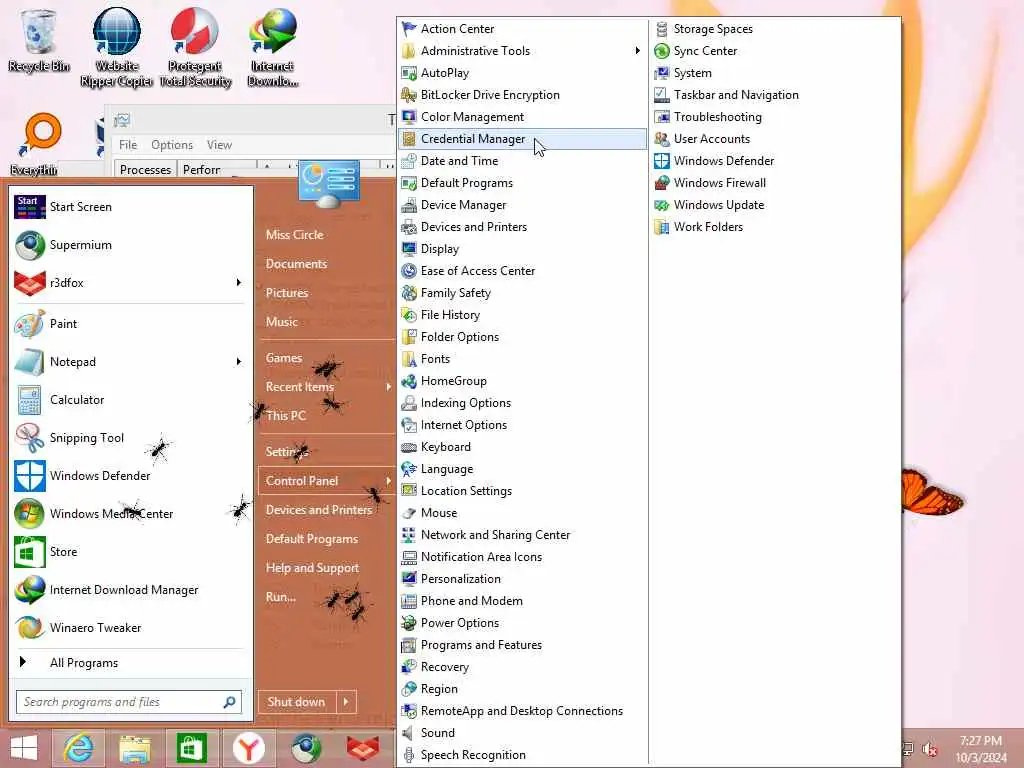
Task: Click the Windows Firewall icon
Action: click(x=662, y=183)
